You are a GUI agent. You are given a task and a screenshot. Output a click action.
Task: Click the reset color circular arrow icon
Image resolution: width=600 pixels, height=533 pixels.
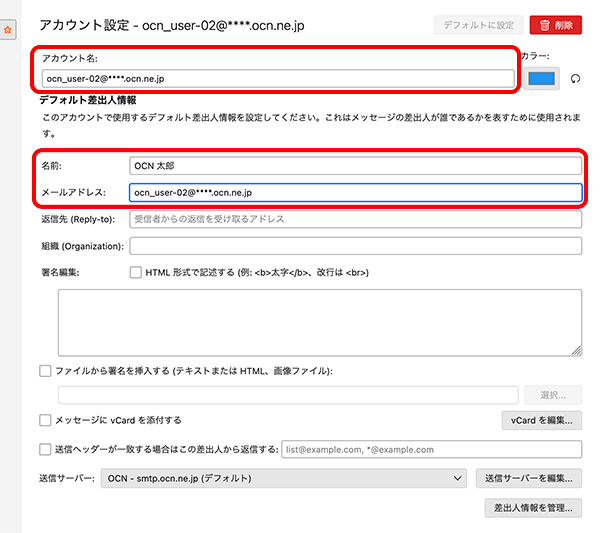(575, 79)
